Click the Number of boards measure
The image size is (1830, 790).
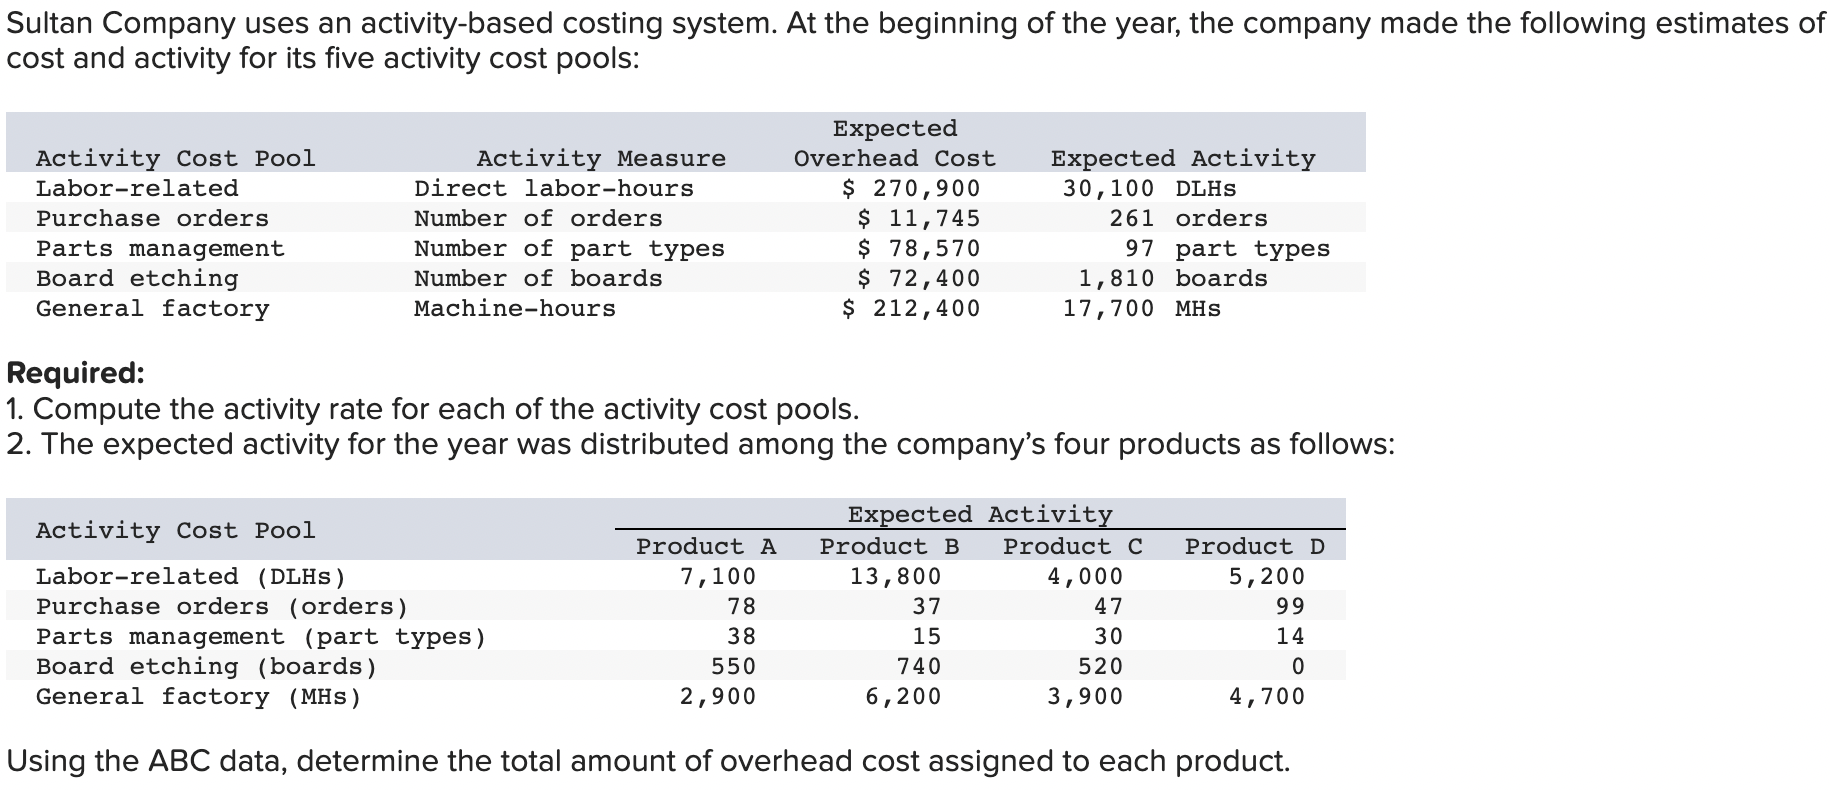[x=538, y=278]
